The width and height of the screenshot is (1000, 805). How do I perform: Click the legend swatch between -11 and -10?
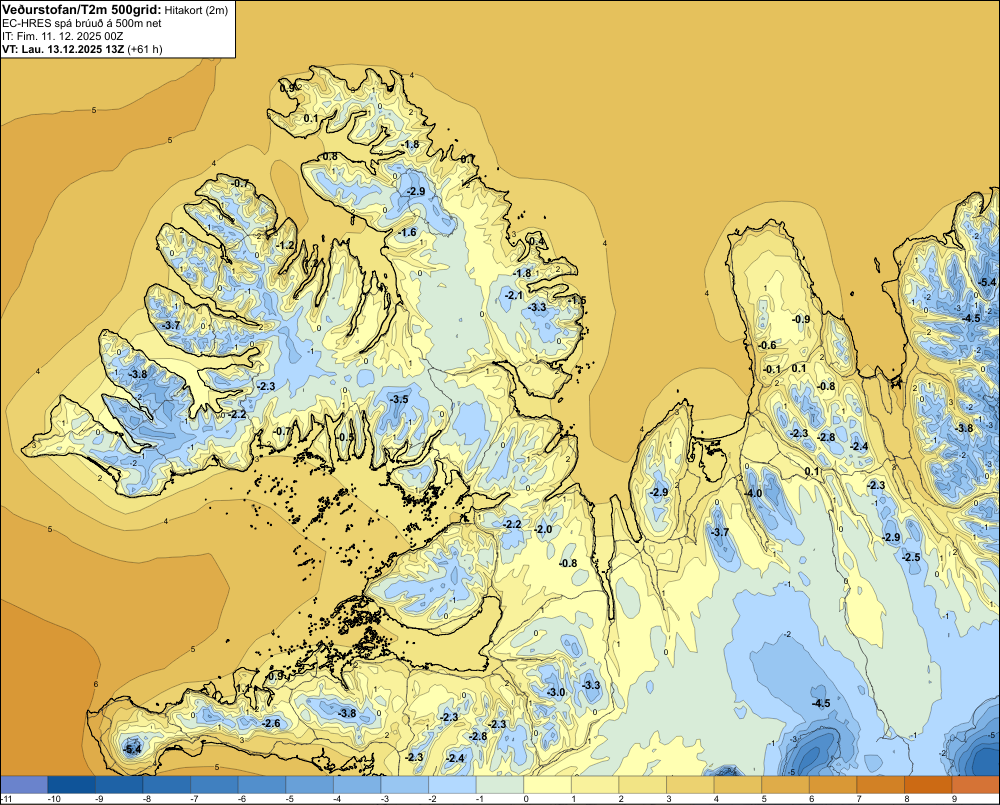point(24,785)
